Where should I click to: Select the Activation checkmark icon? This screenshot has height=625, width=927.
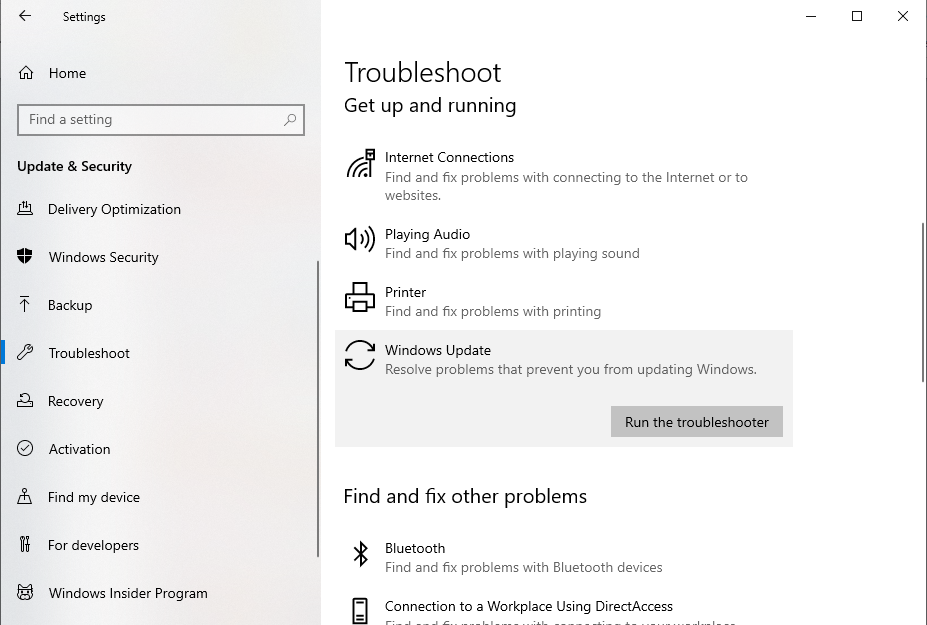[25, 448]
